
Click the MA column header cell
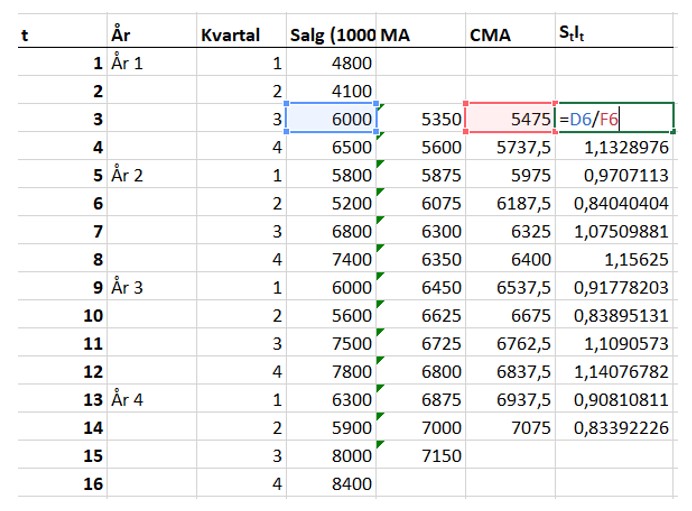pos(421,35)
